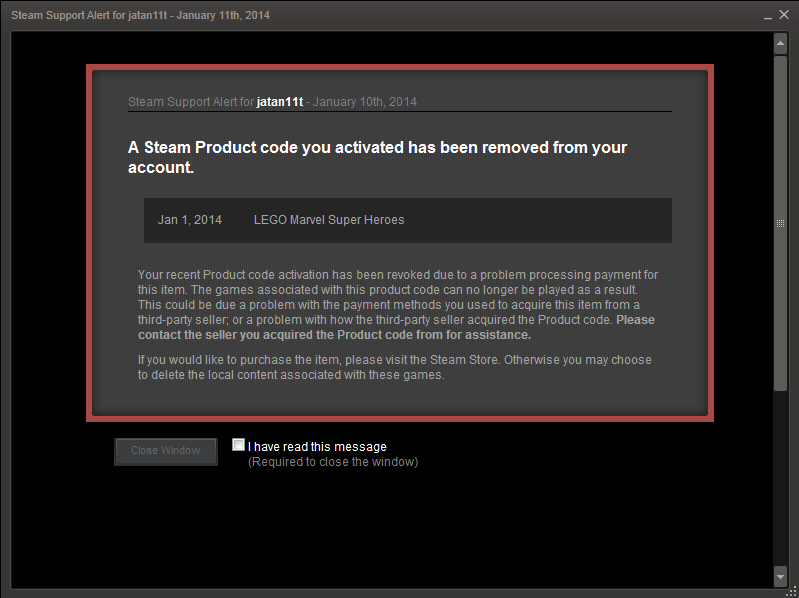799x598 pixels.
Task: Click the scroll down arrow icon
Action: (780, 576)
